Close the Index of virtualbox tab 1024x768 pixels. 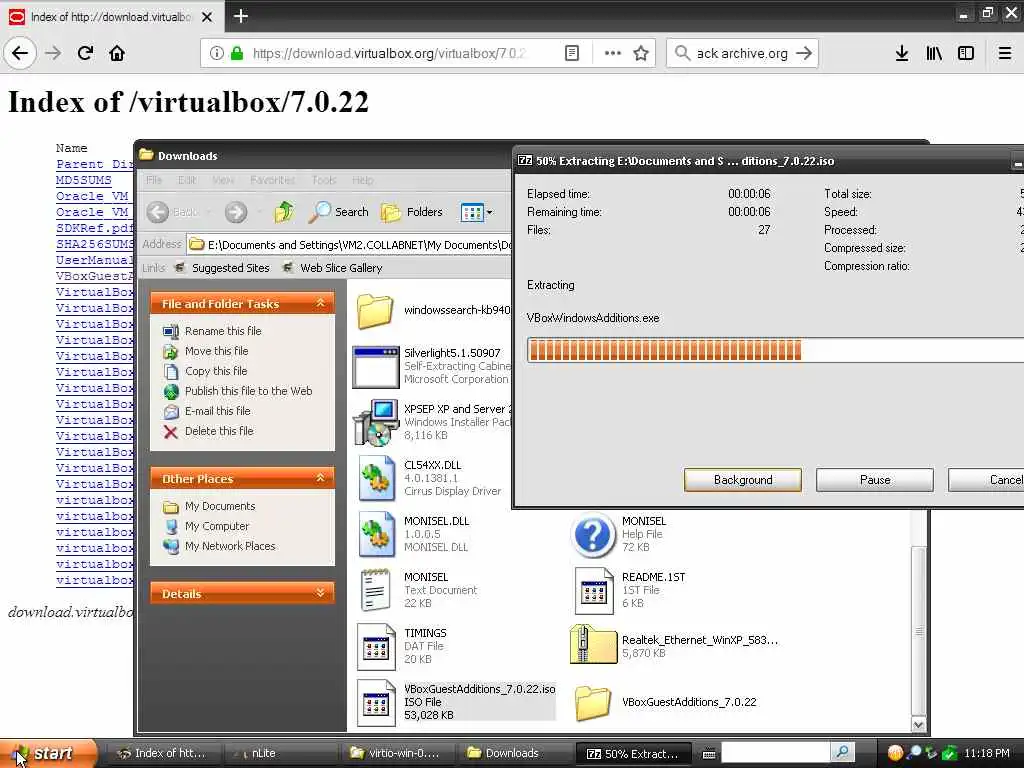point(207,17)
